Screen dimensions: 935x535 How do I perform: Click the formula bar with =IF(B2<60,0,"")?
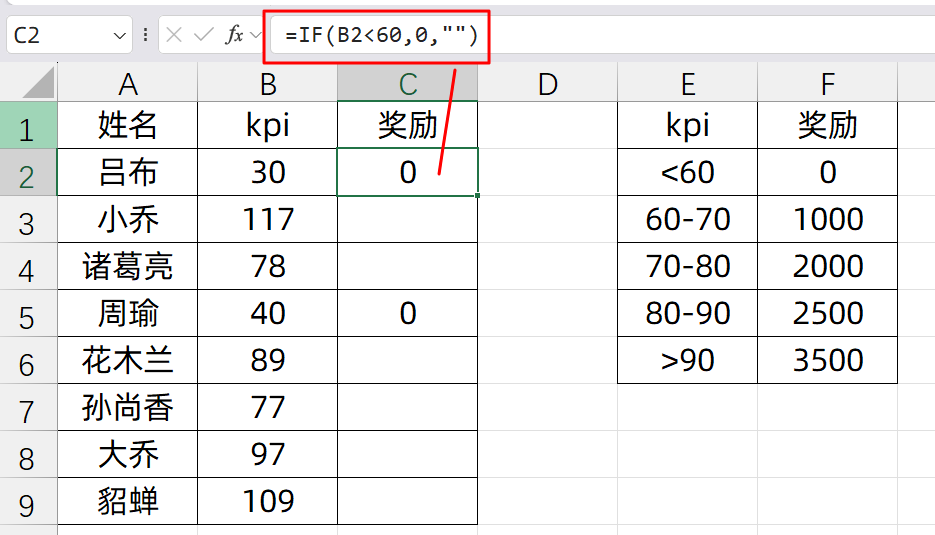[602, 35]
